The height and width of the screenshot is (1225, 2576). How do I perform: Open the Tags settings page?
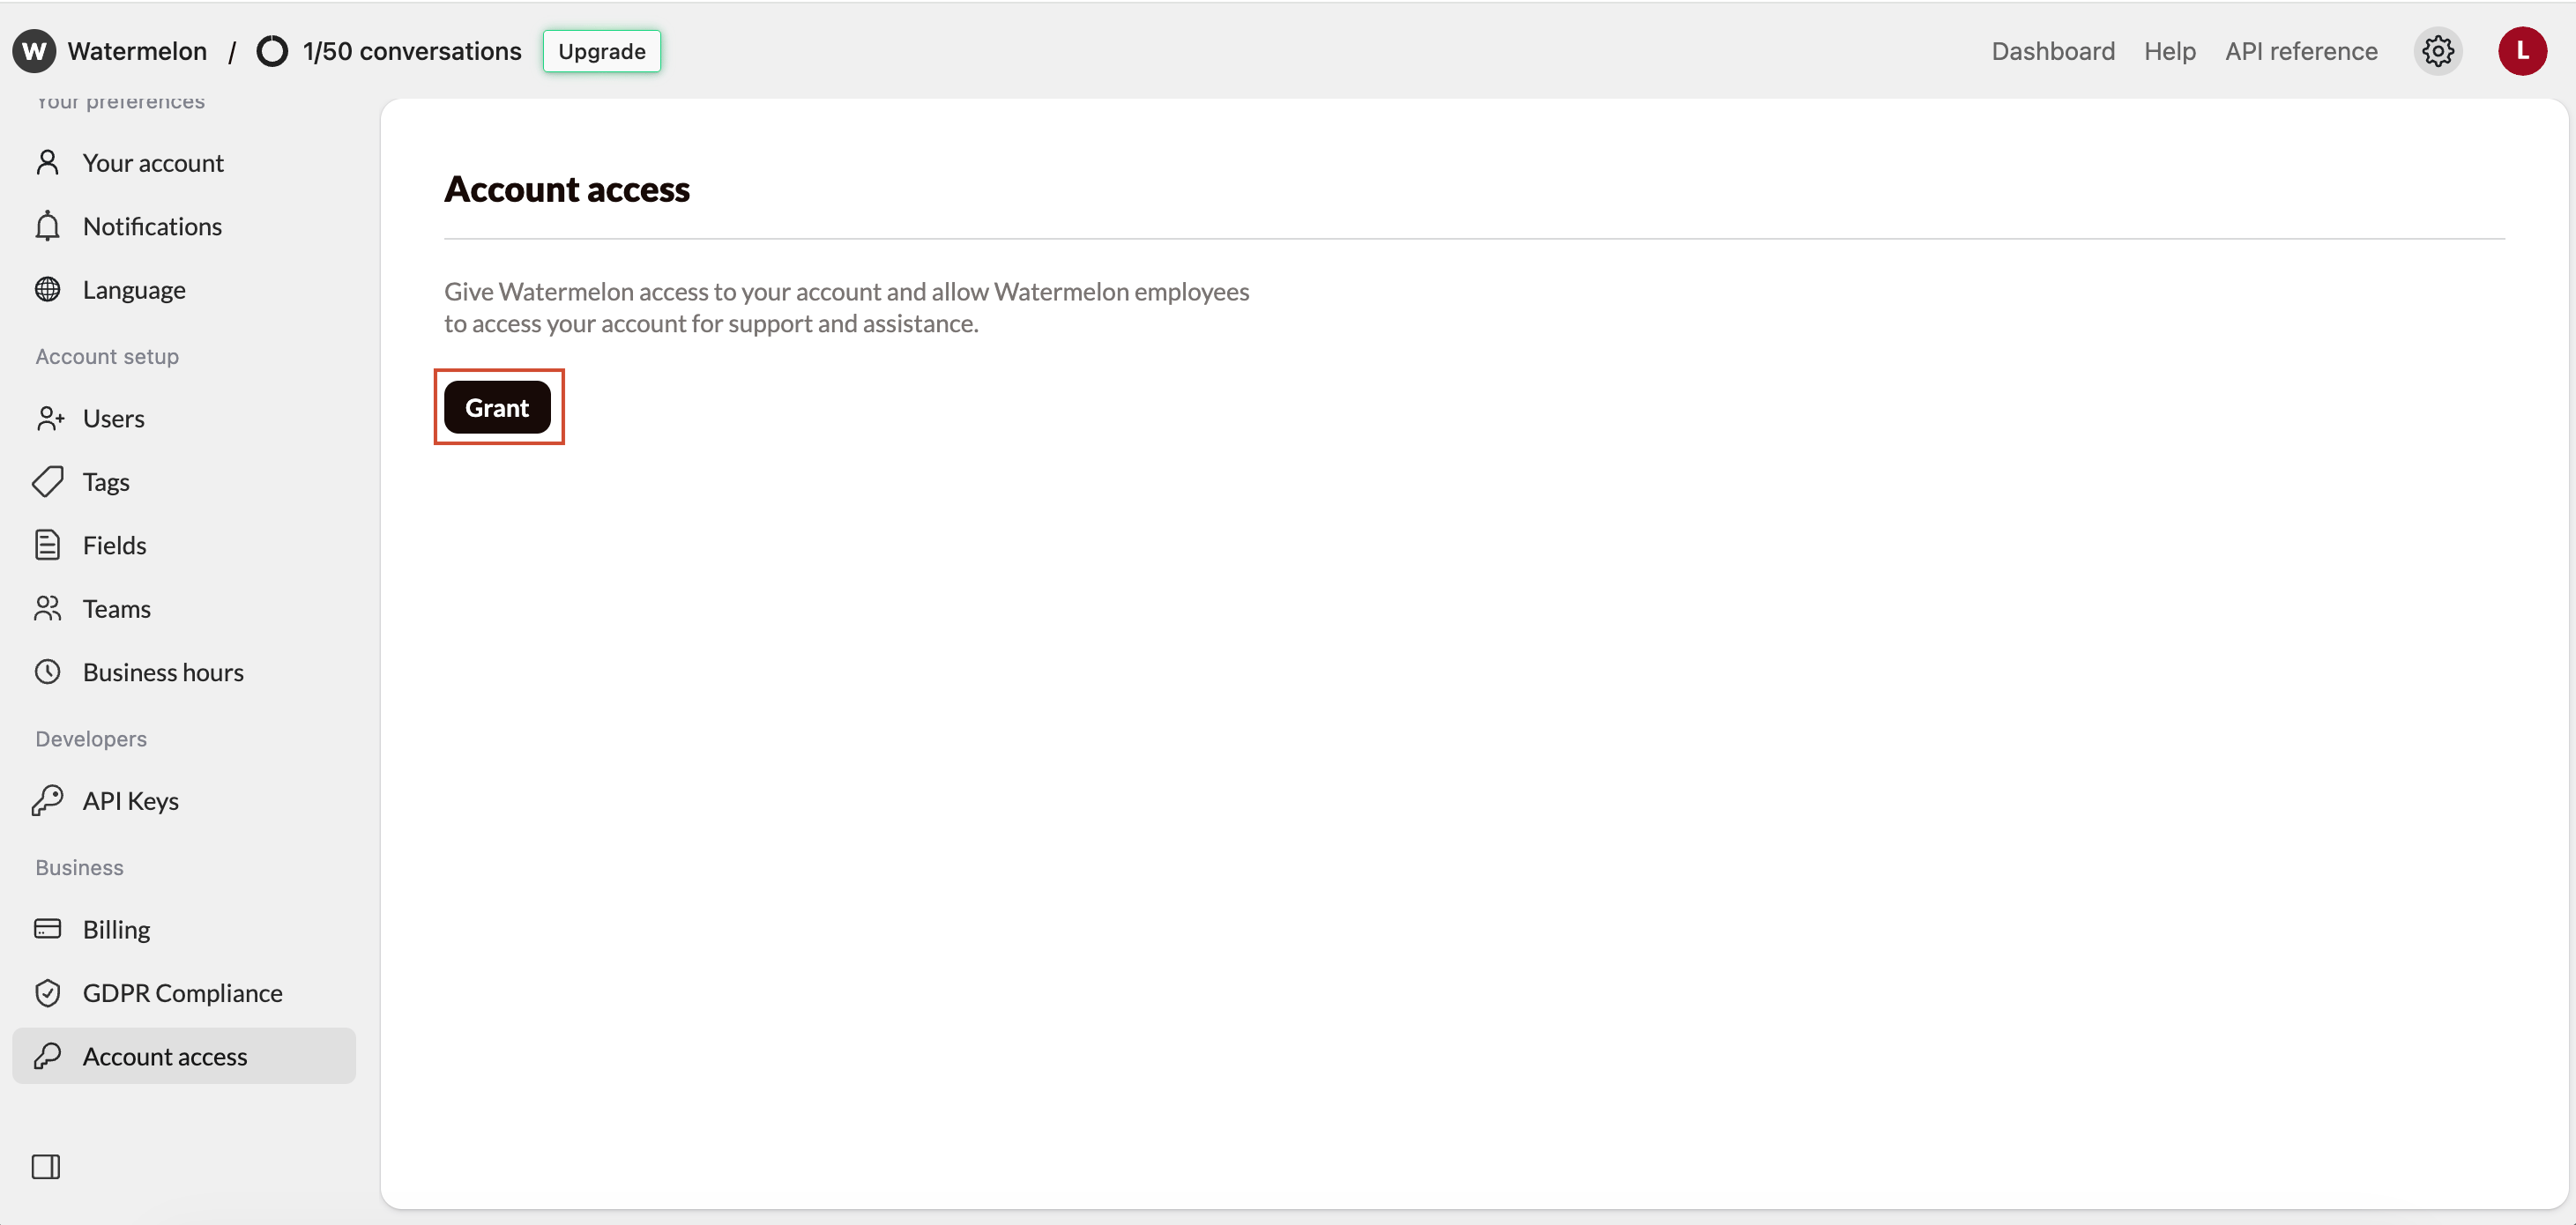click(184, 482)
